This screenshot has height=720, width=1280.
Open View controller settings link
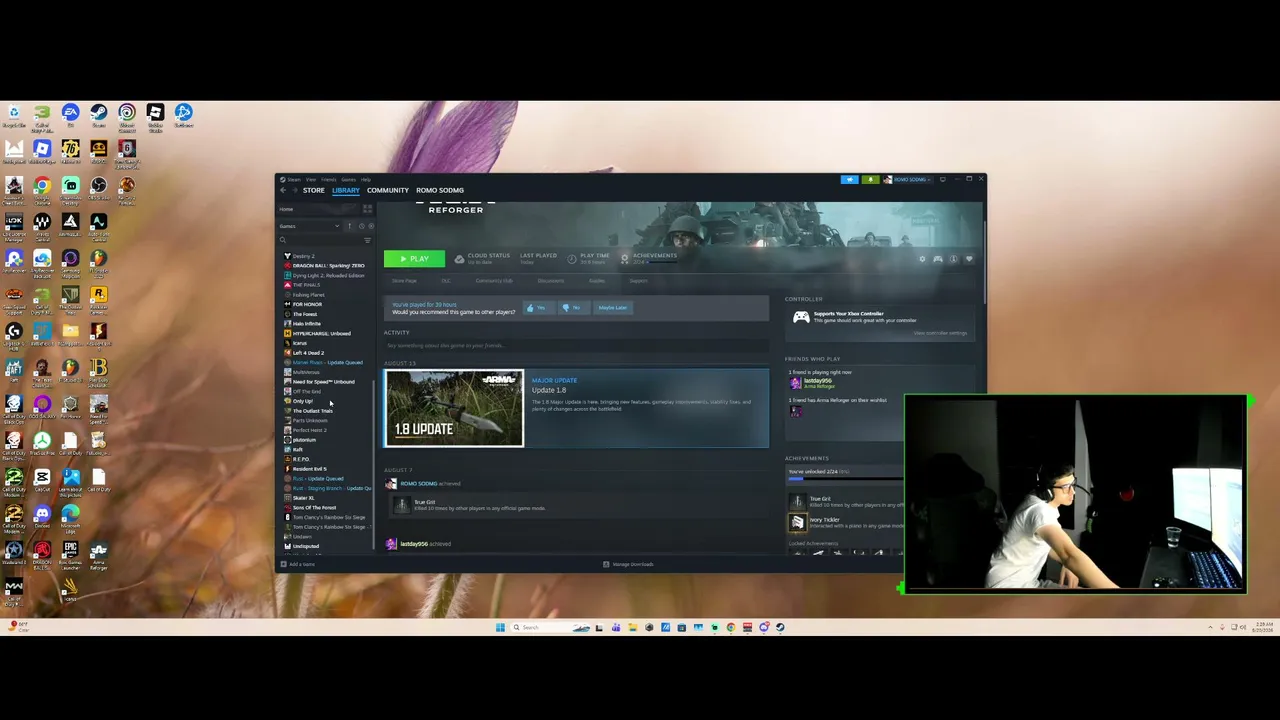point(940,333)
